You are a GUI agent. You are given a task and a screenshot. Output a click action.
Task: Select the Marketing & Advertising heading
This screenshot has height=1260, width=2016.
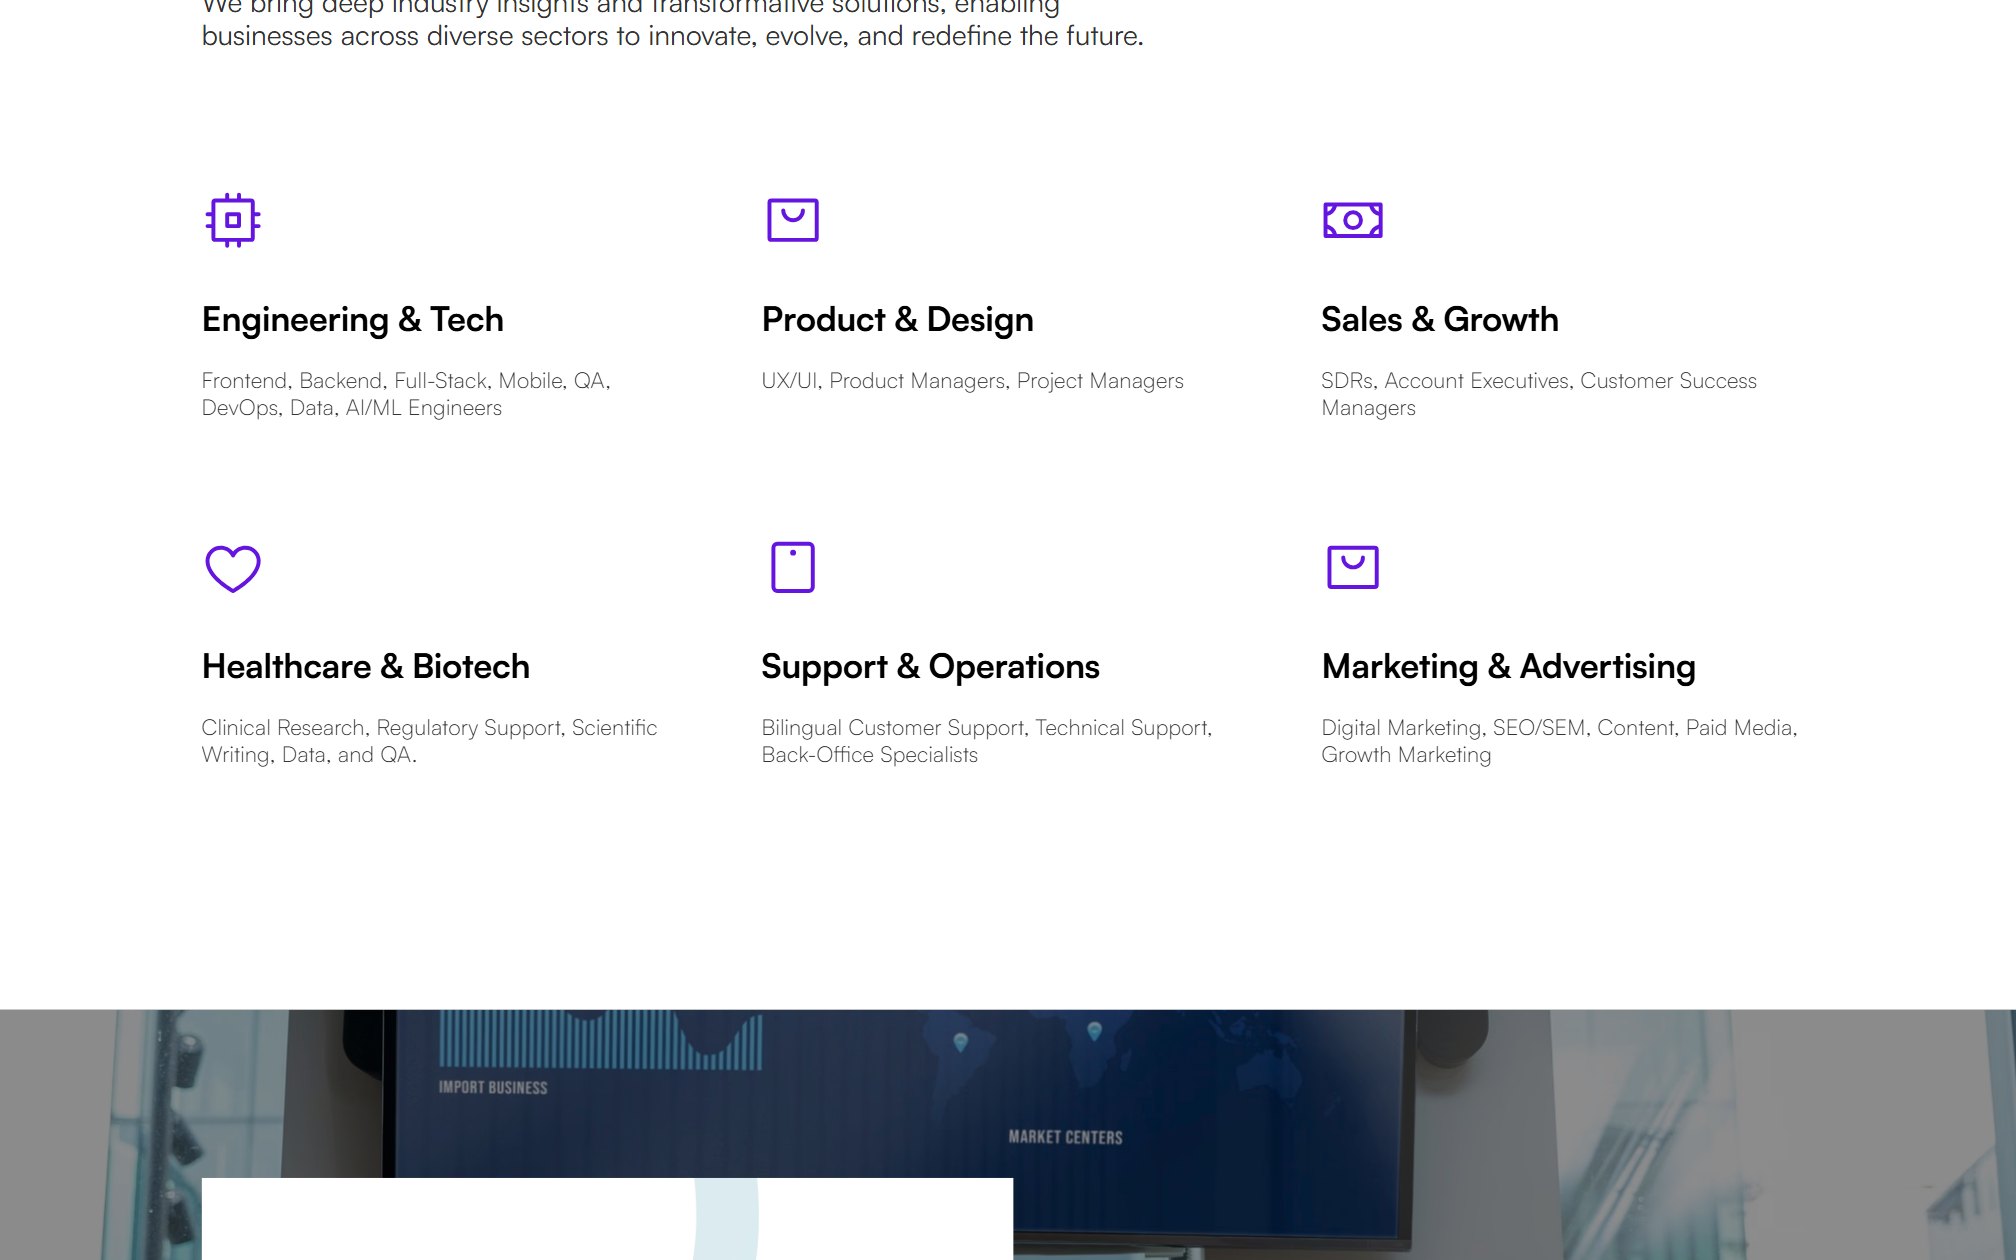click(1509, 667)
